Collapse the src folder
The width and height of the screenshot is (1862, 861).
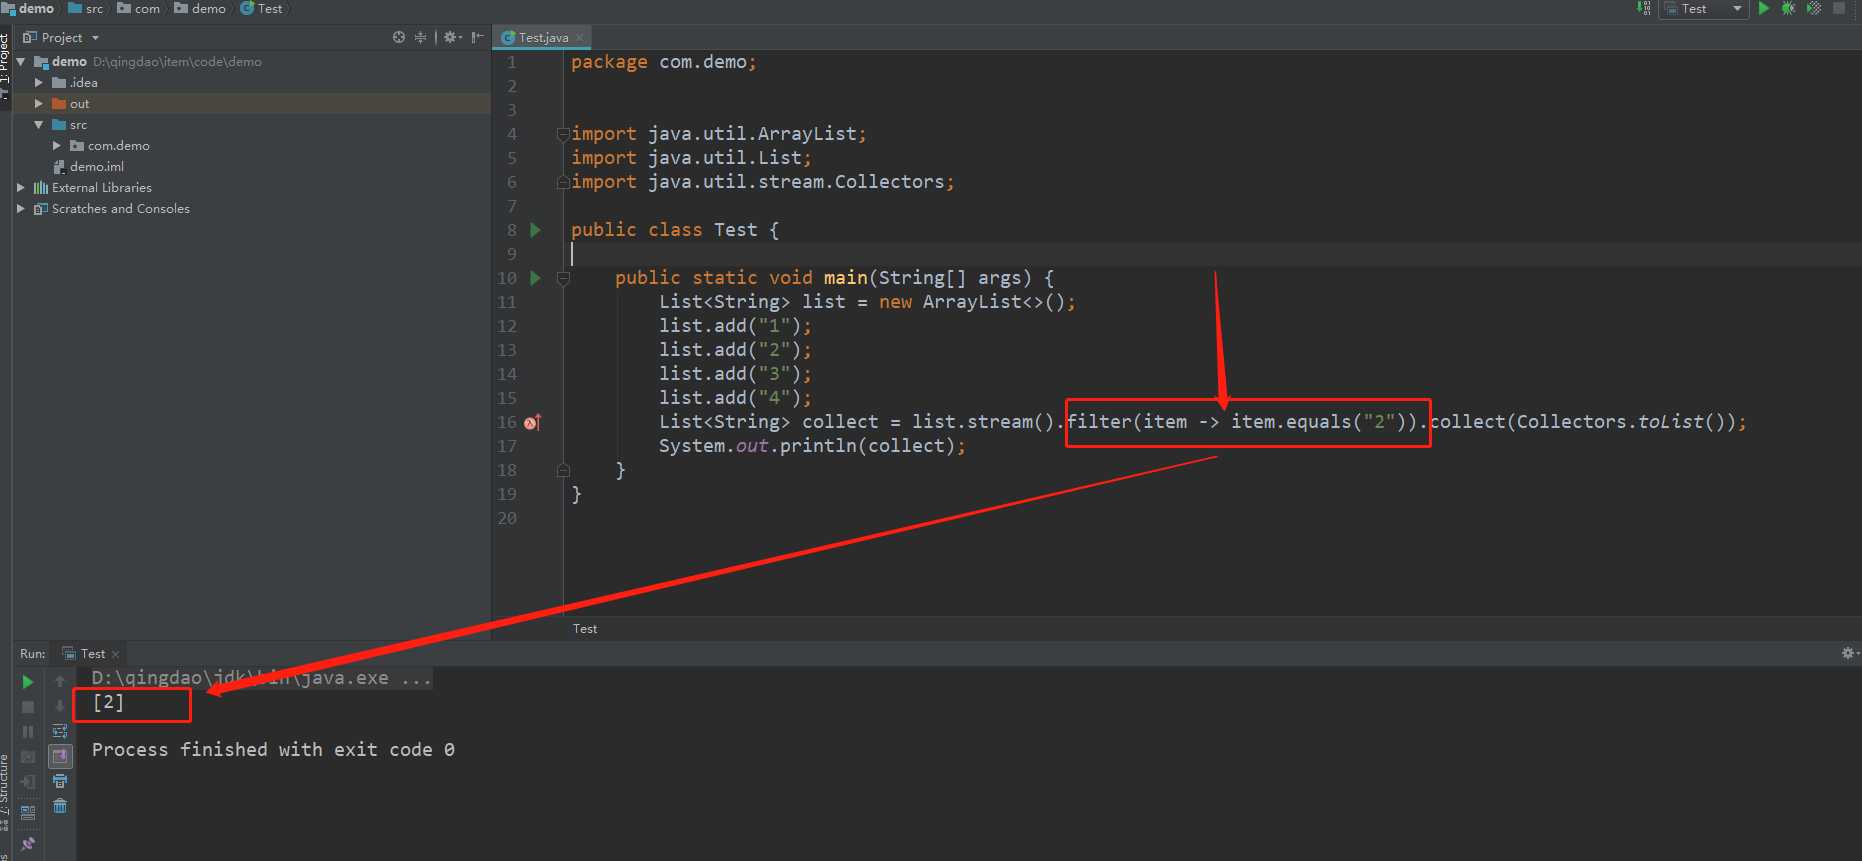pos(39,125)
